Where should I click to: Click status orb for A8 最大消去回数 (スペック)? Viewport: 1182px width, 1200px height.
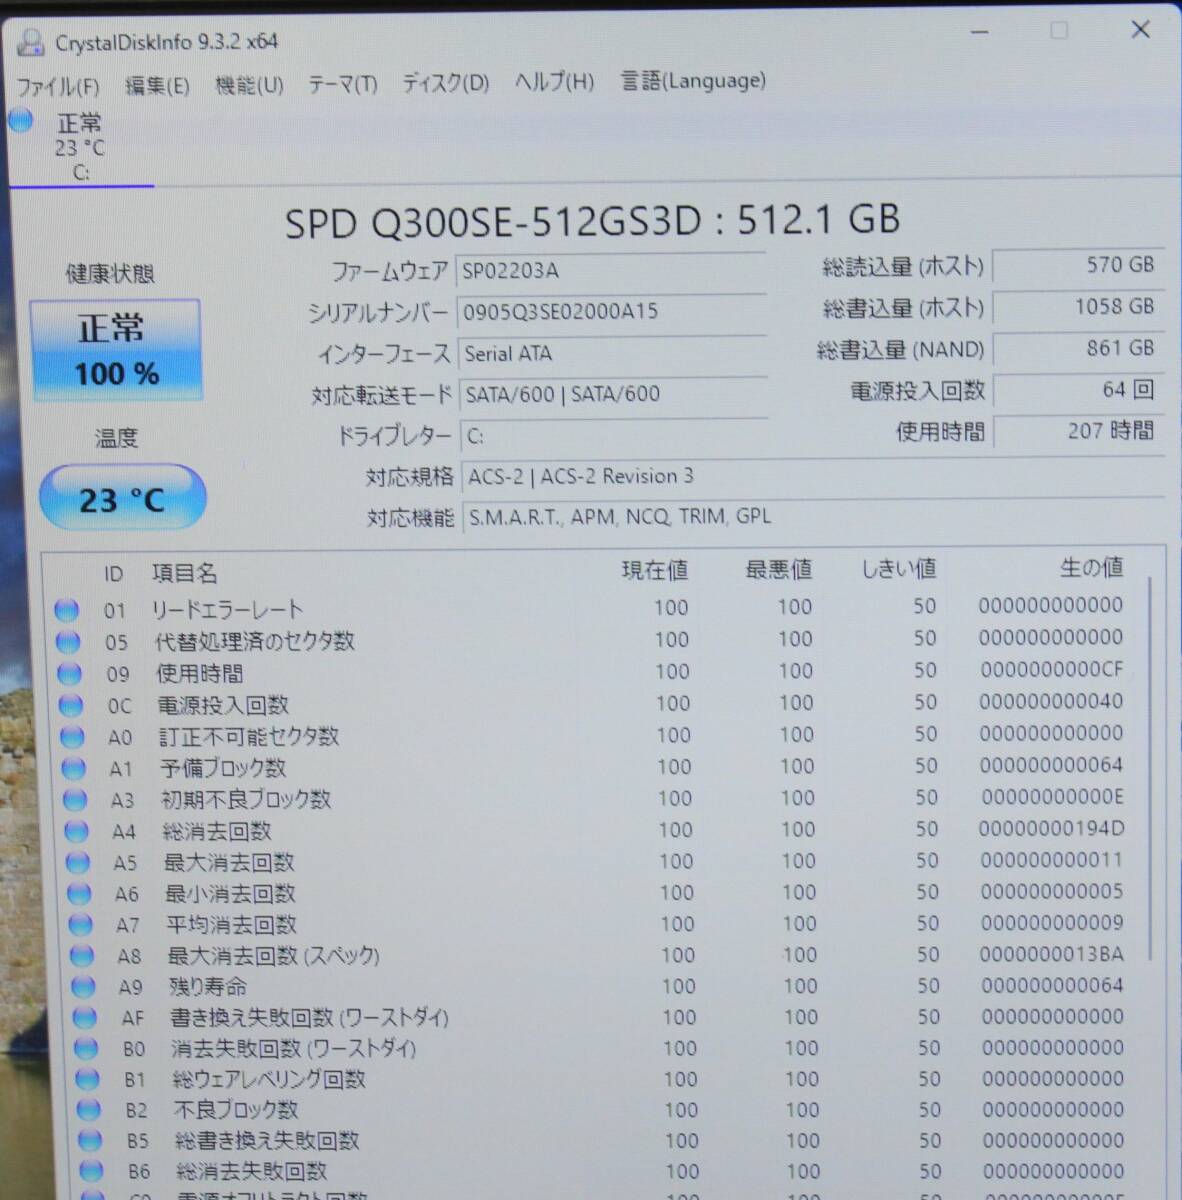tap(82, 956)
